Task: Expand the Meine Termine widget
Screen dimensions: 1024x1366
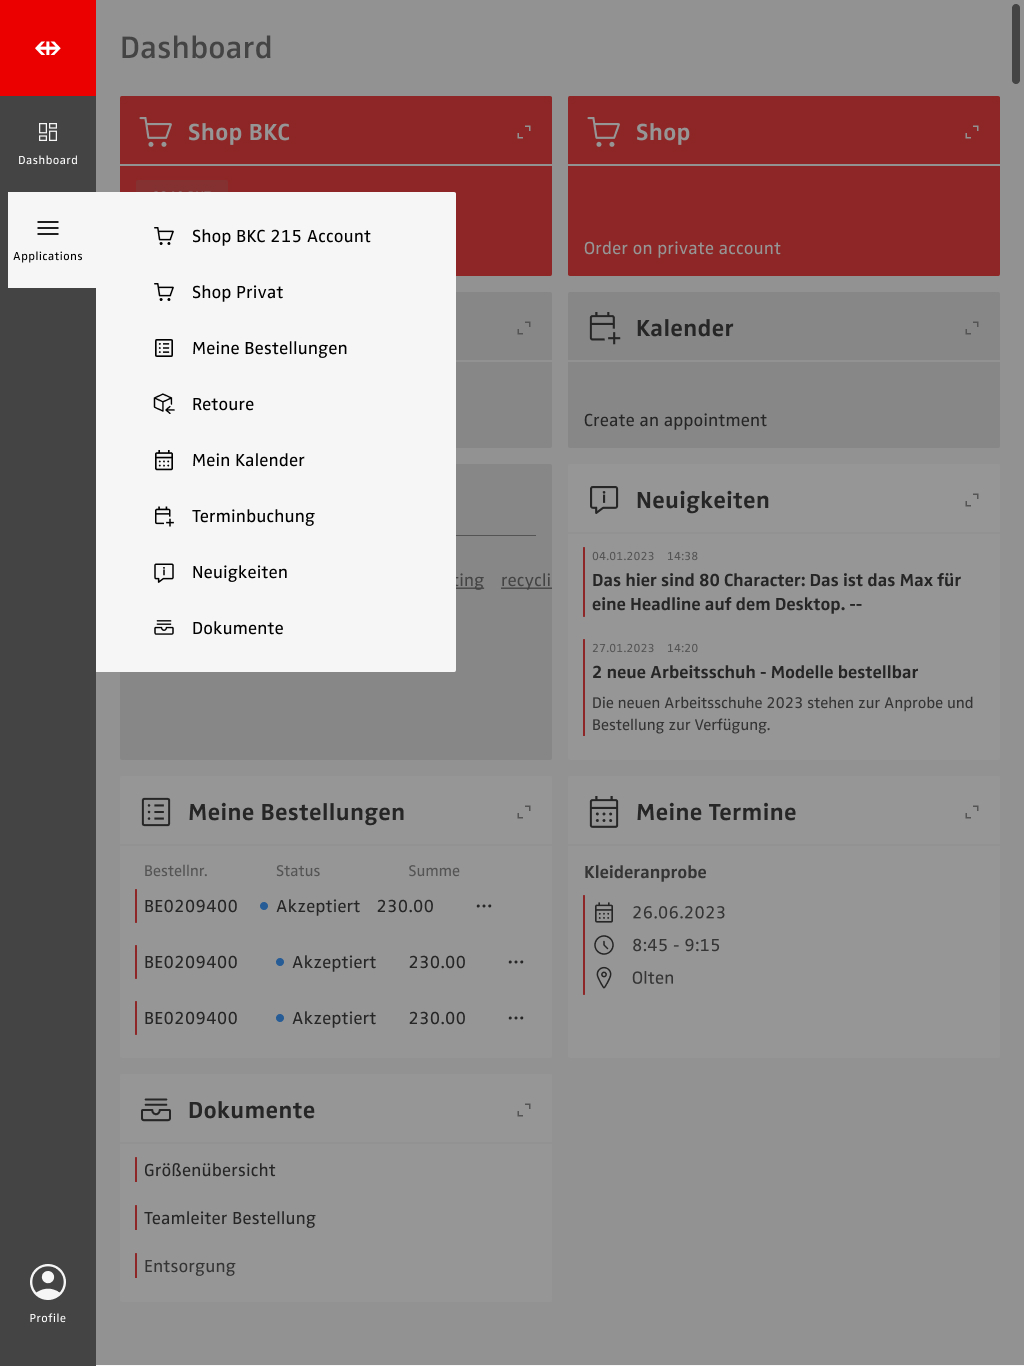Action: point(972,812)
